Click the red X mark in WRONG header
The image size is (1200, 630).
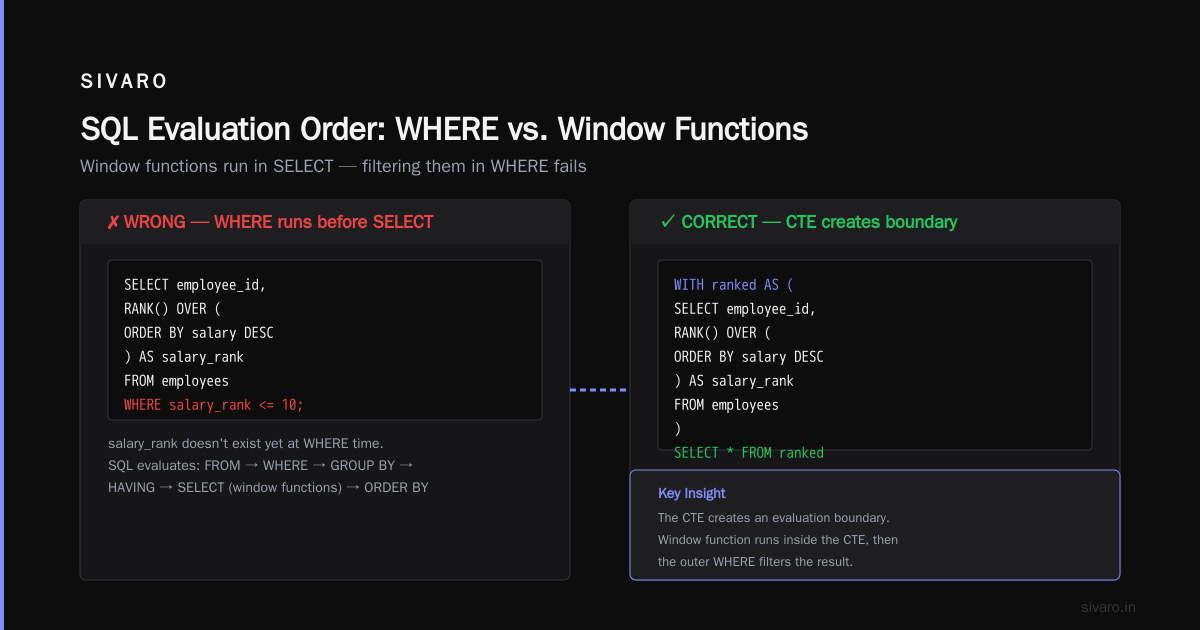coord(112,222)
